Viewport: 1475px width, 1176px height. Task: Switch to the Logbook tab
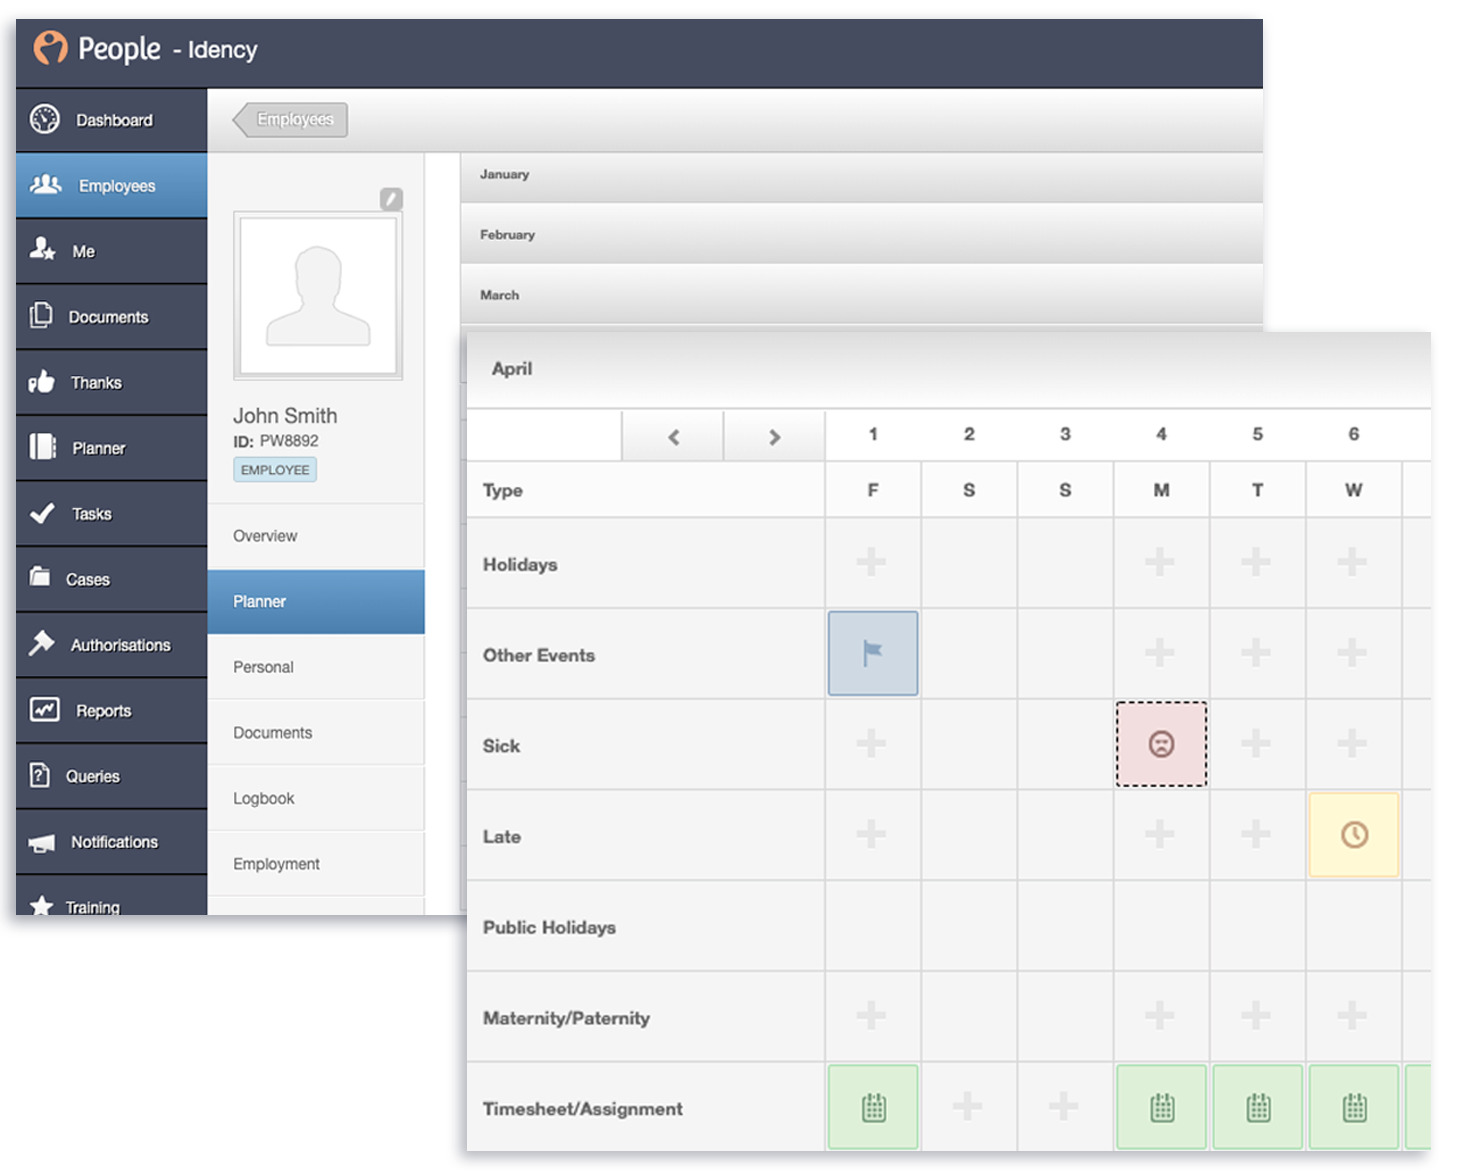[x=264, y=798]
